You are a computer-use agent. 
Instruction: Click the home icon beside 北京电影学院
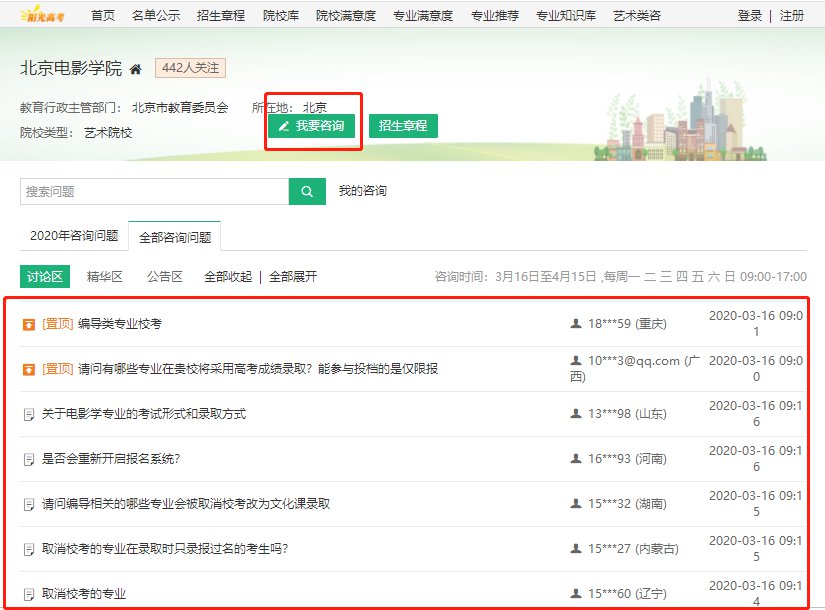coord(136,69)
